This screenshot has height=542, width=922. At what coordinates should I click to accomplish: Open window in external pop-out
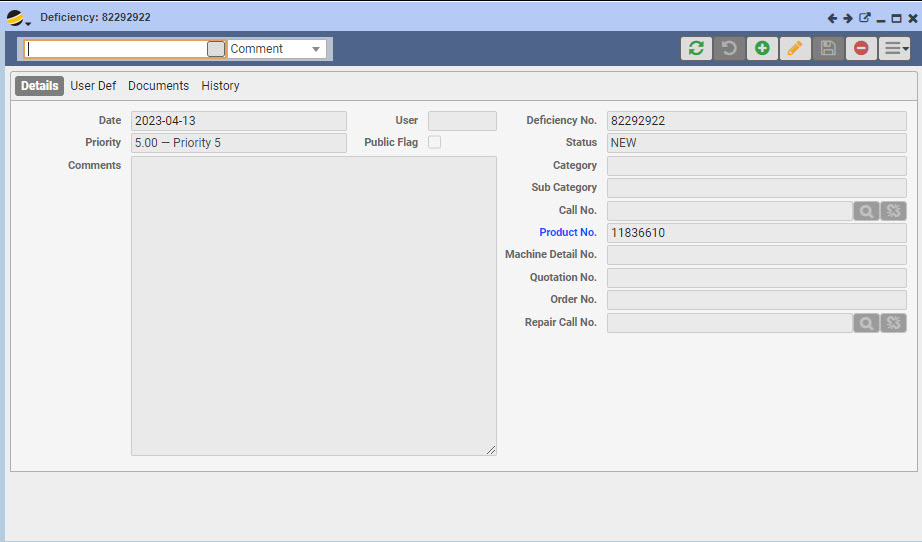point(865,18)
